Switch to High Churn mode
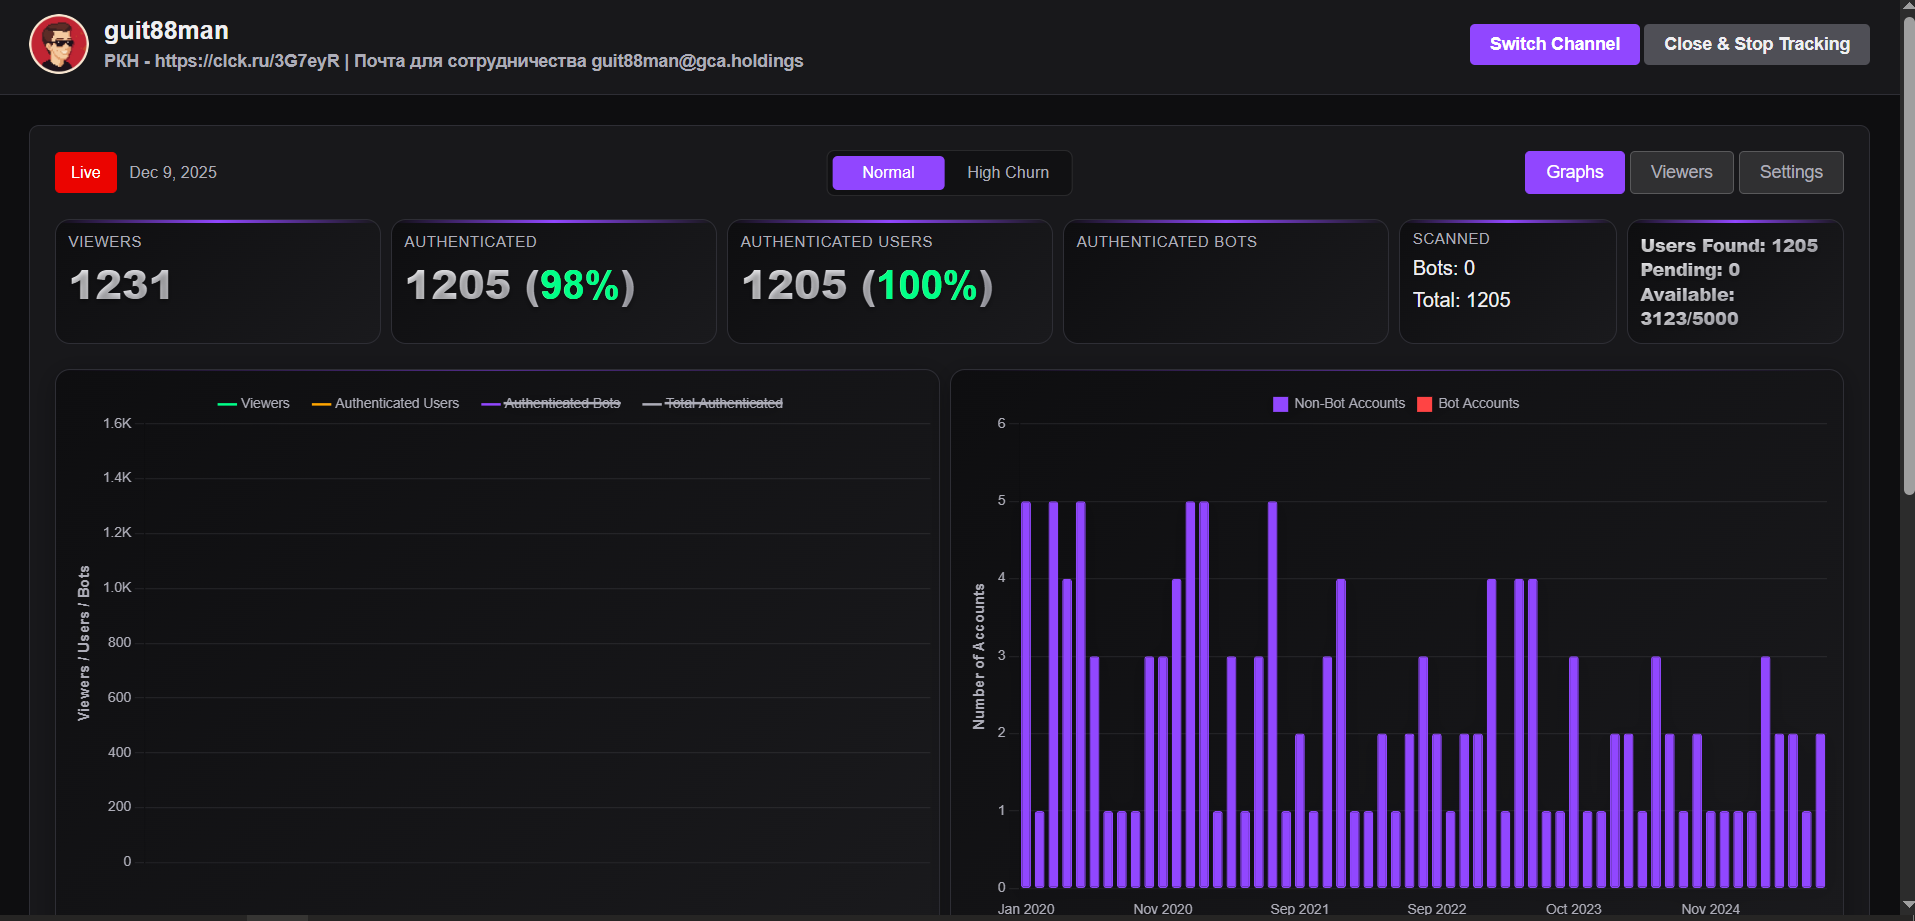Image resolution: width=1915 pixels, height=921 pixels. pos(1008,173)
